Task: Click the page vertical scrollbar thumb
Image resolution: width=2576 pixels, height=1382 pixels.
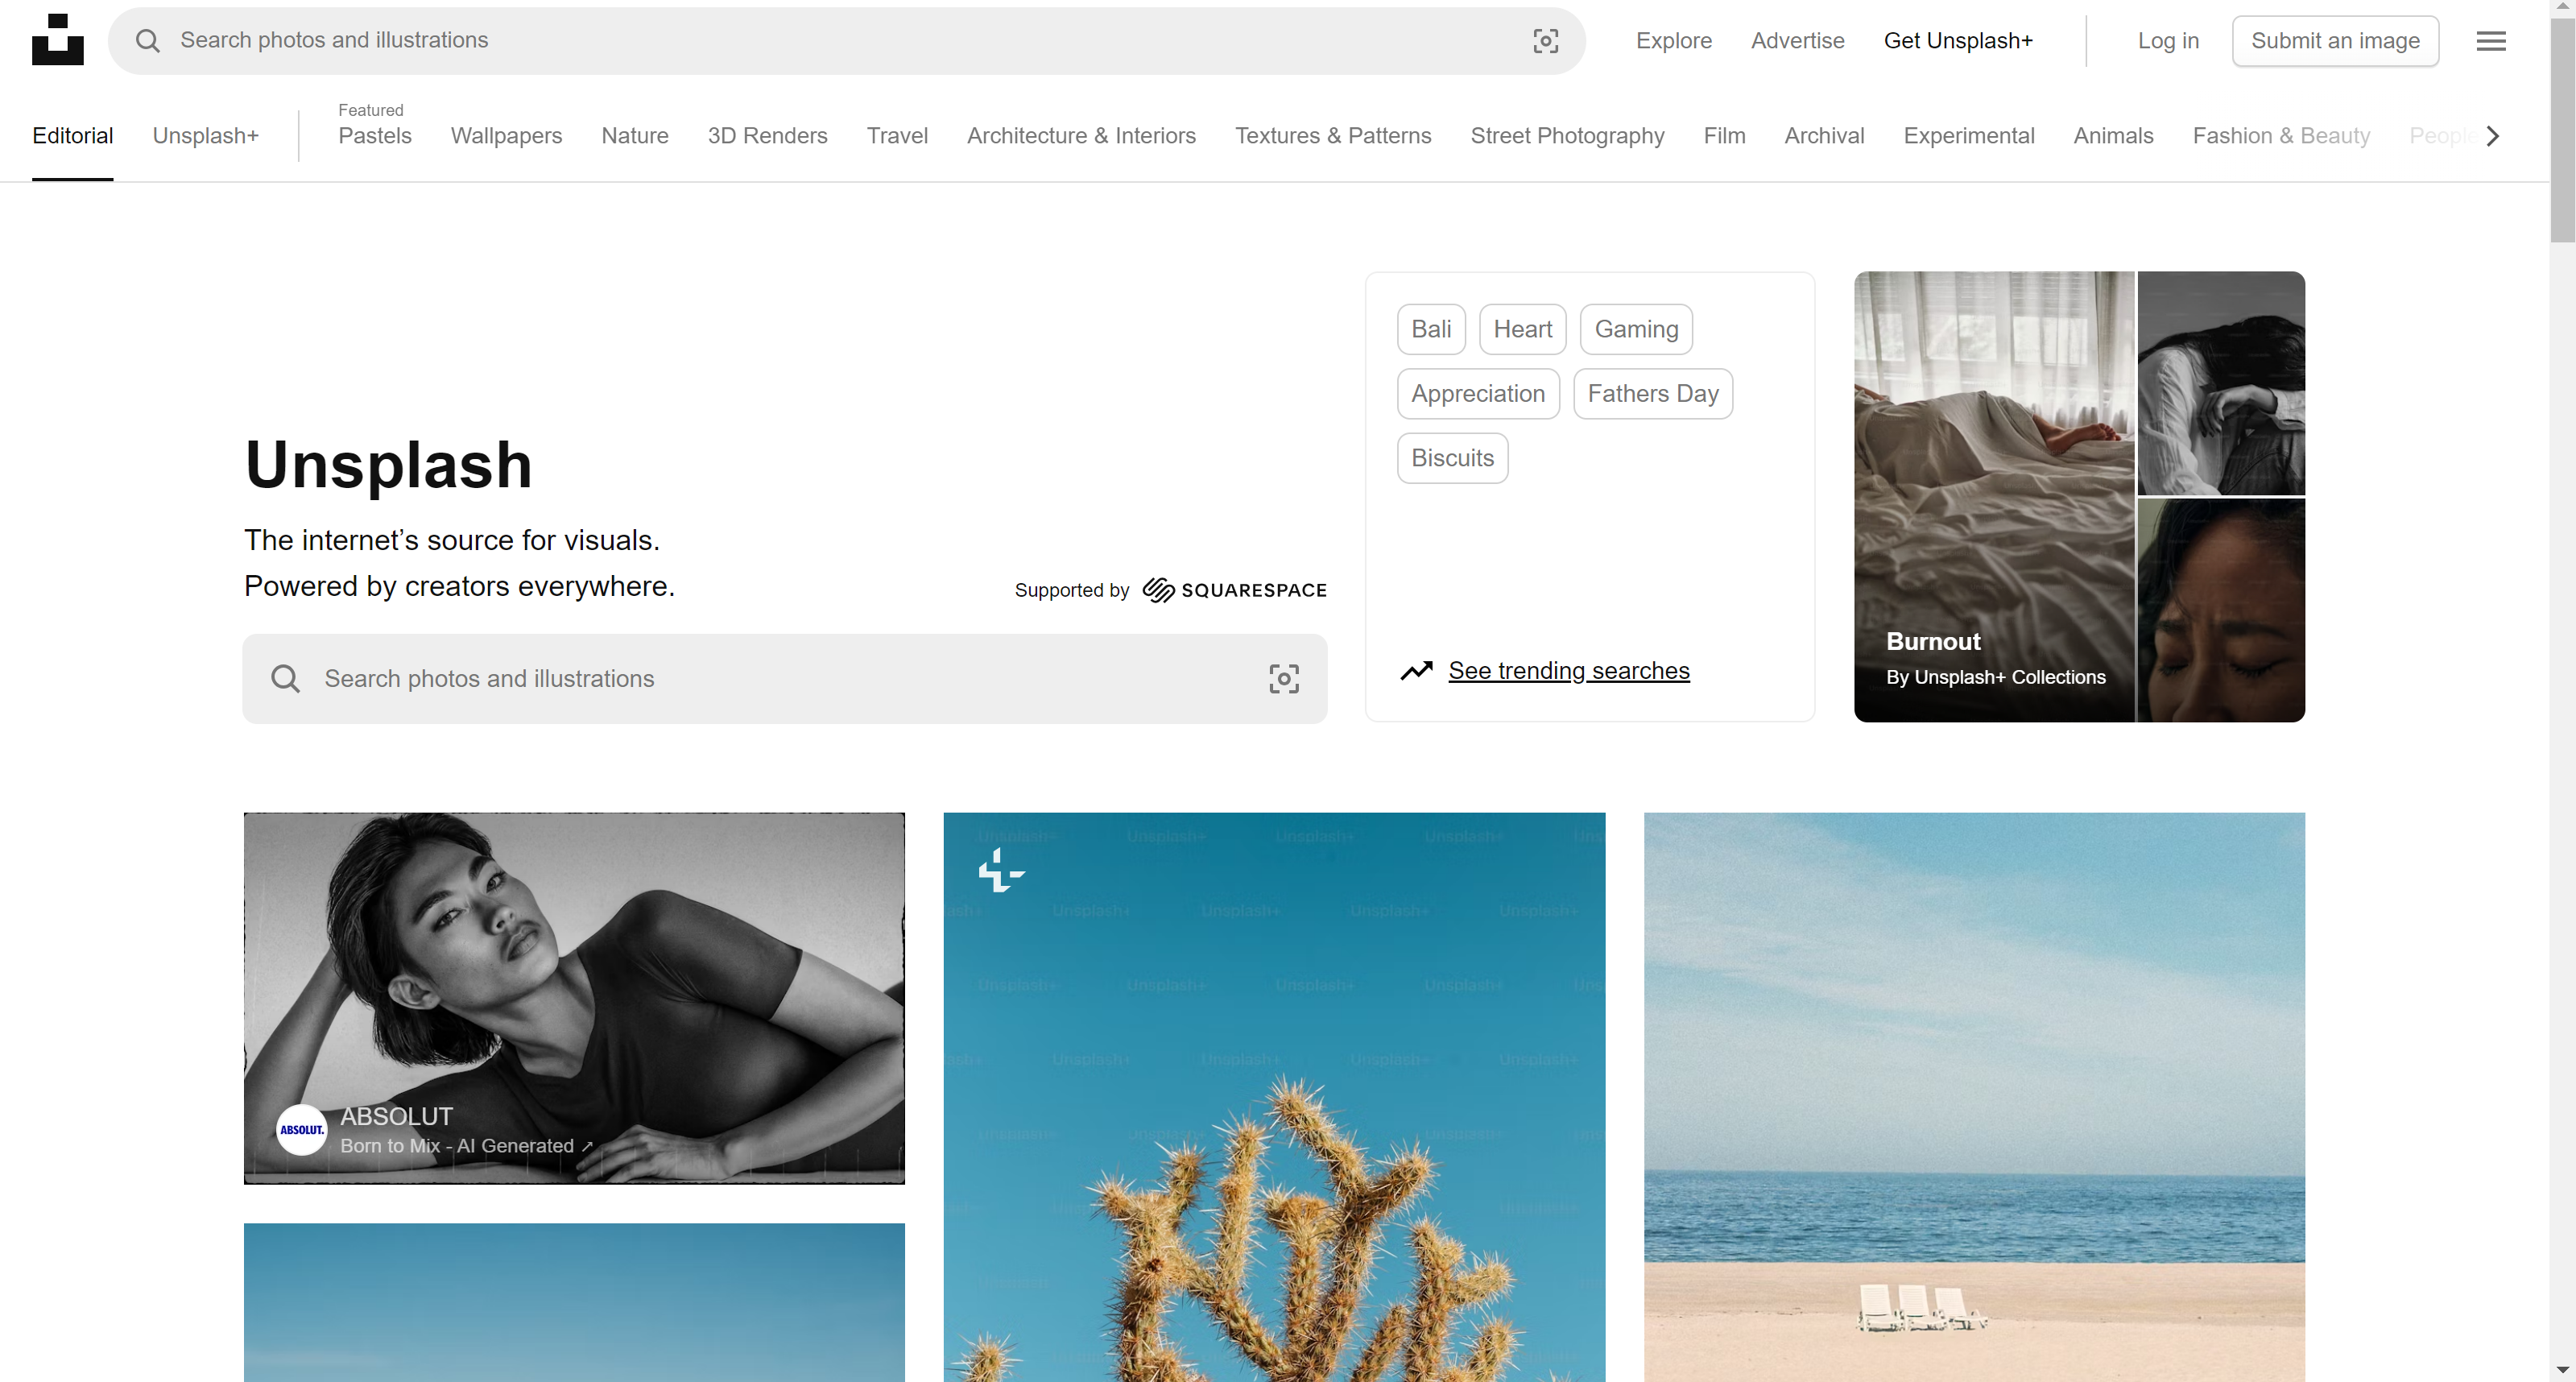Action: point(2562,130)
